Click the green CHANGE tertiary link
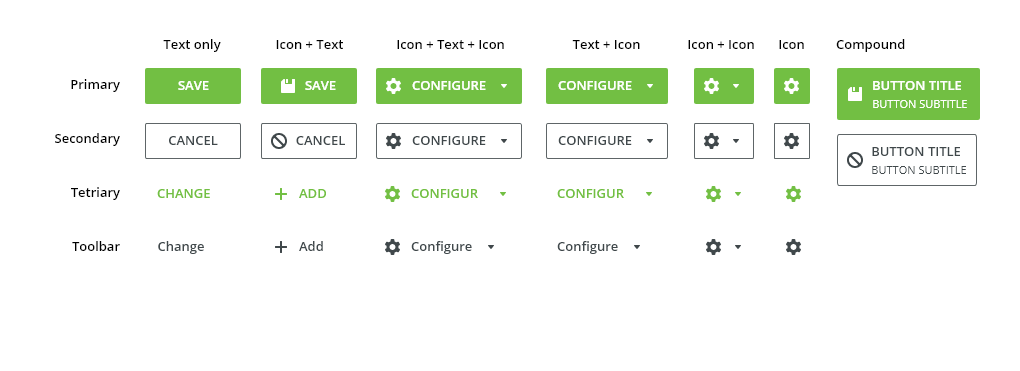Image resolution: width=1020 pixels, height=371 pixels. (184, 194)
